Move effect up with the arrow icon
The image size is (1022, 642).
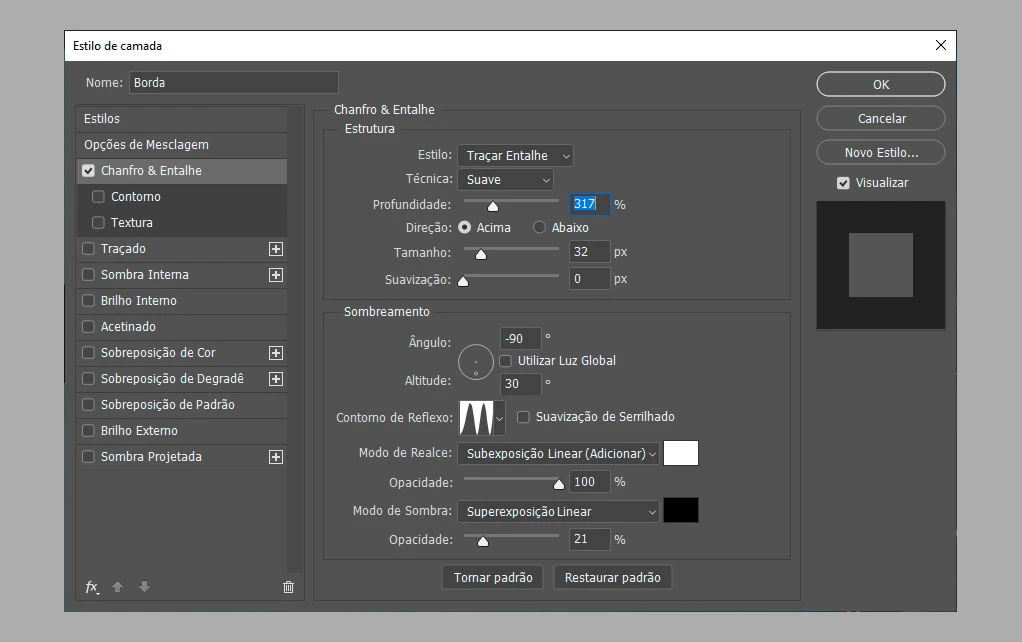pos(117,587)
